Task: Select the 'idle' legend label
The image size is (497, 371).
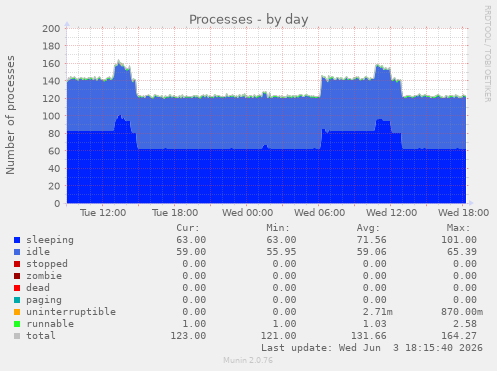Action: (38, 252)
